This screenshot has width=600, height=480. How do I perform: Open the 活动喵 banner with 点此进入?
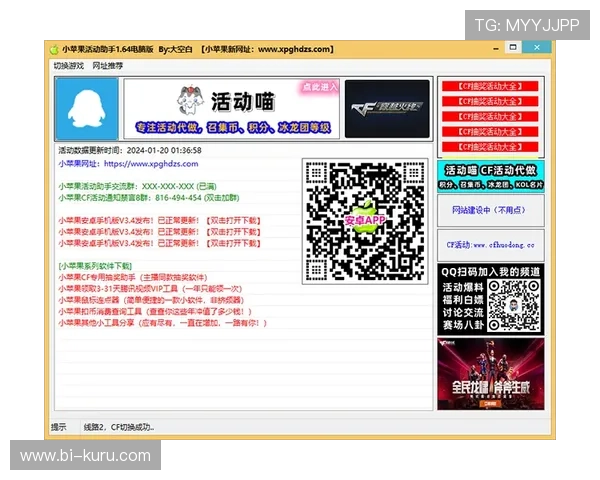point(232,109)
